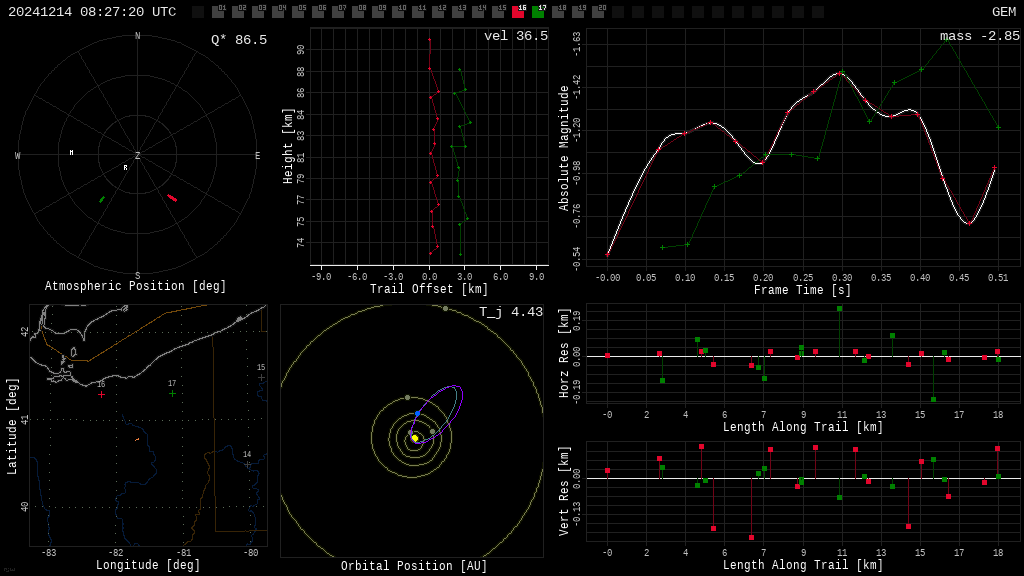Image resolution: width=1024 pixels, height=576 pixels.
Task: Pick the station 14 marker on the map
Action: coord(247,464)
